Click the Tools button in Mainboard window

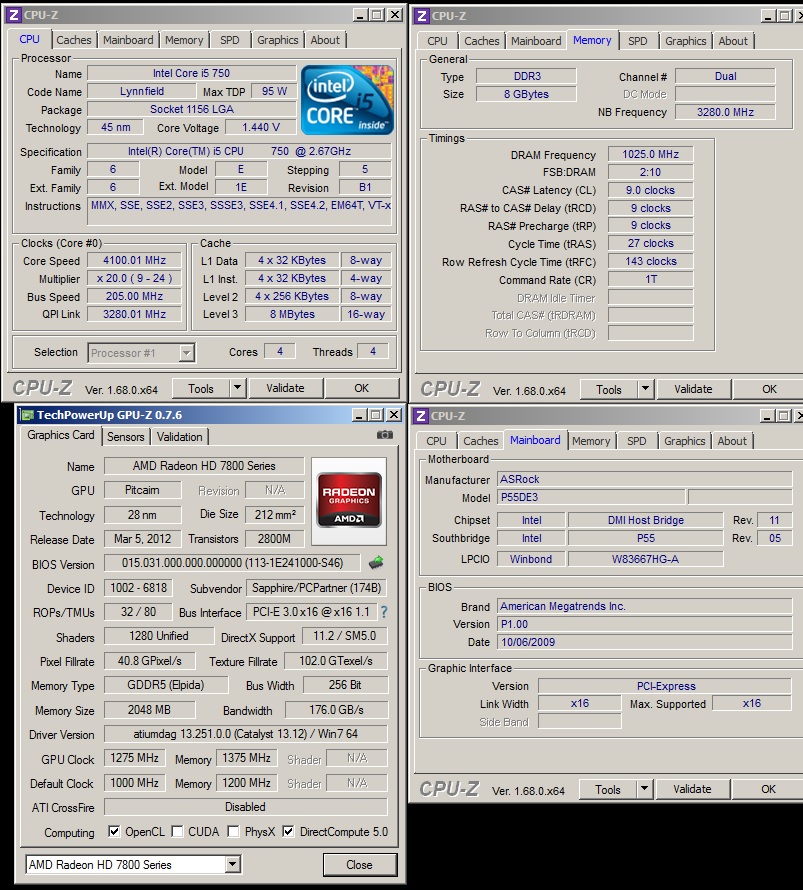[x=608, y=789]
